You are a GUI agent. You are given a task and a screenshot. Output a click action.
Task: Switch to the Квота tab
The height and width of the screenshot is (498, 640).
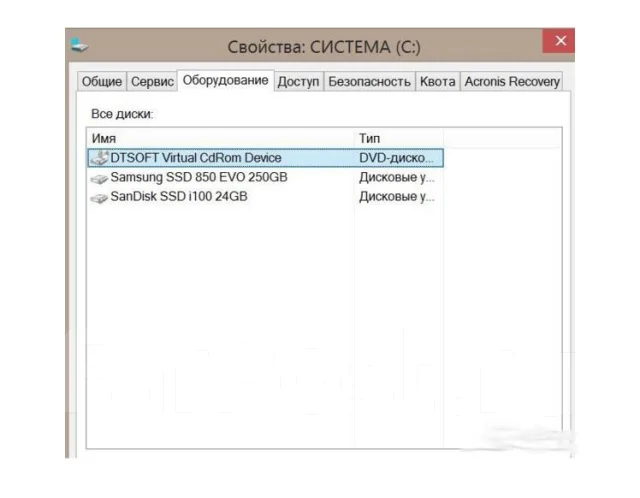438,81
